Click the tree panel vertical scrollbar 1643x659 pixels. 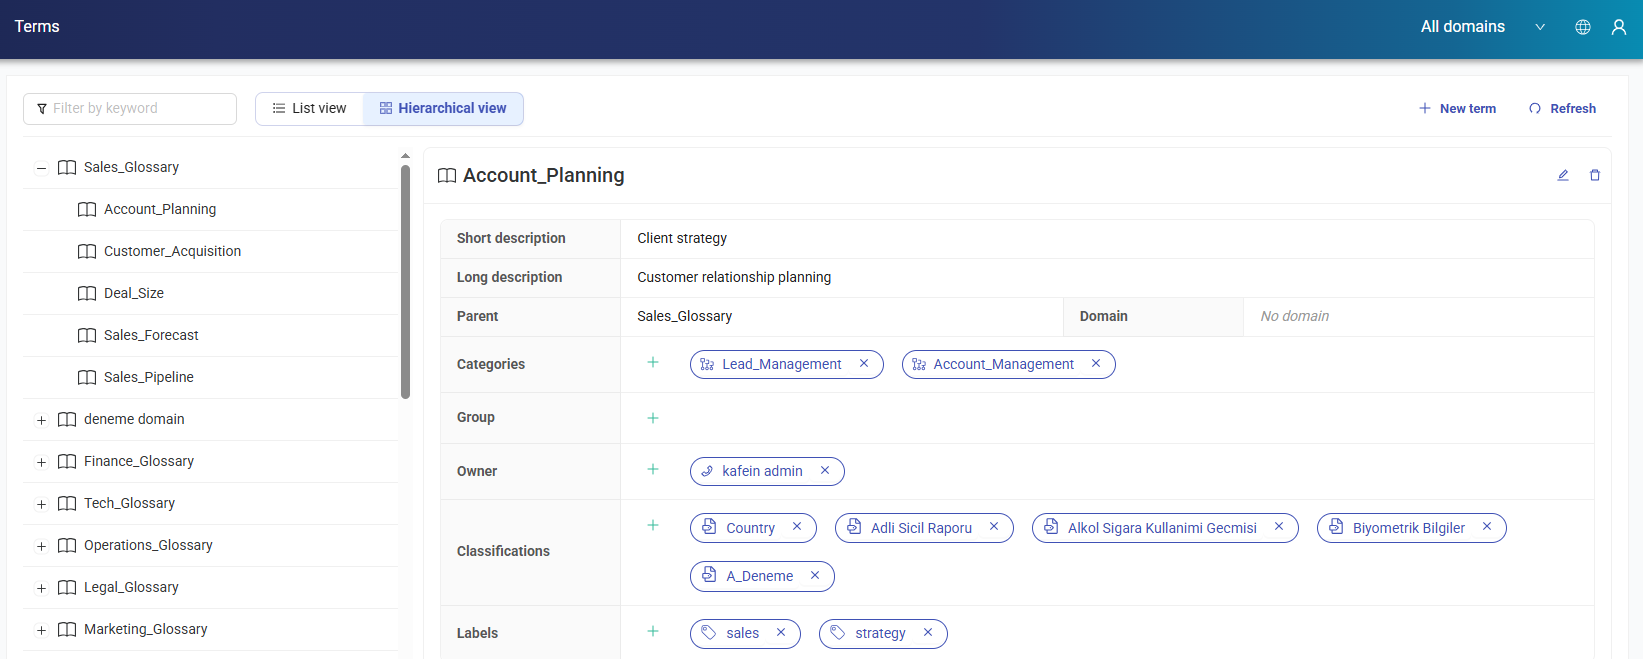405,280
